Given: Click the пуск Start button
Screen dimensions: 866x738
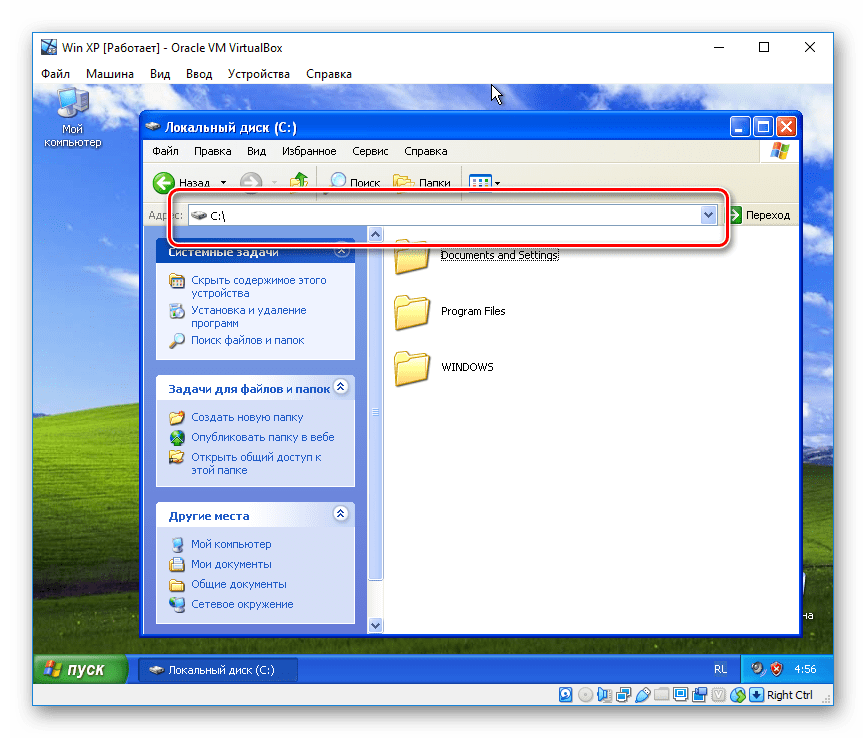Looking at the screenshot, I should (80, 669).
